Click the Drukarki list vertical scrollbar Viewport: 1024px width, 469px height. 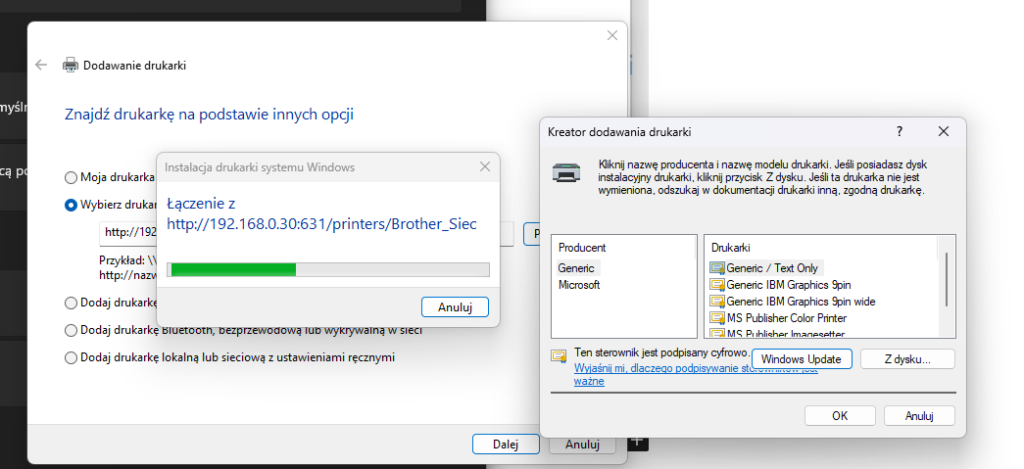[946, 279]
